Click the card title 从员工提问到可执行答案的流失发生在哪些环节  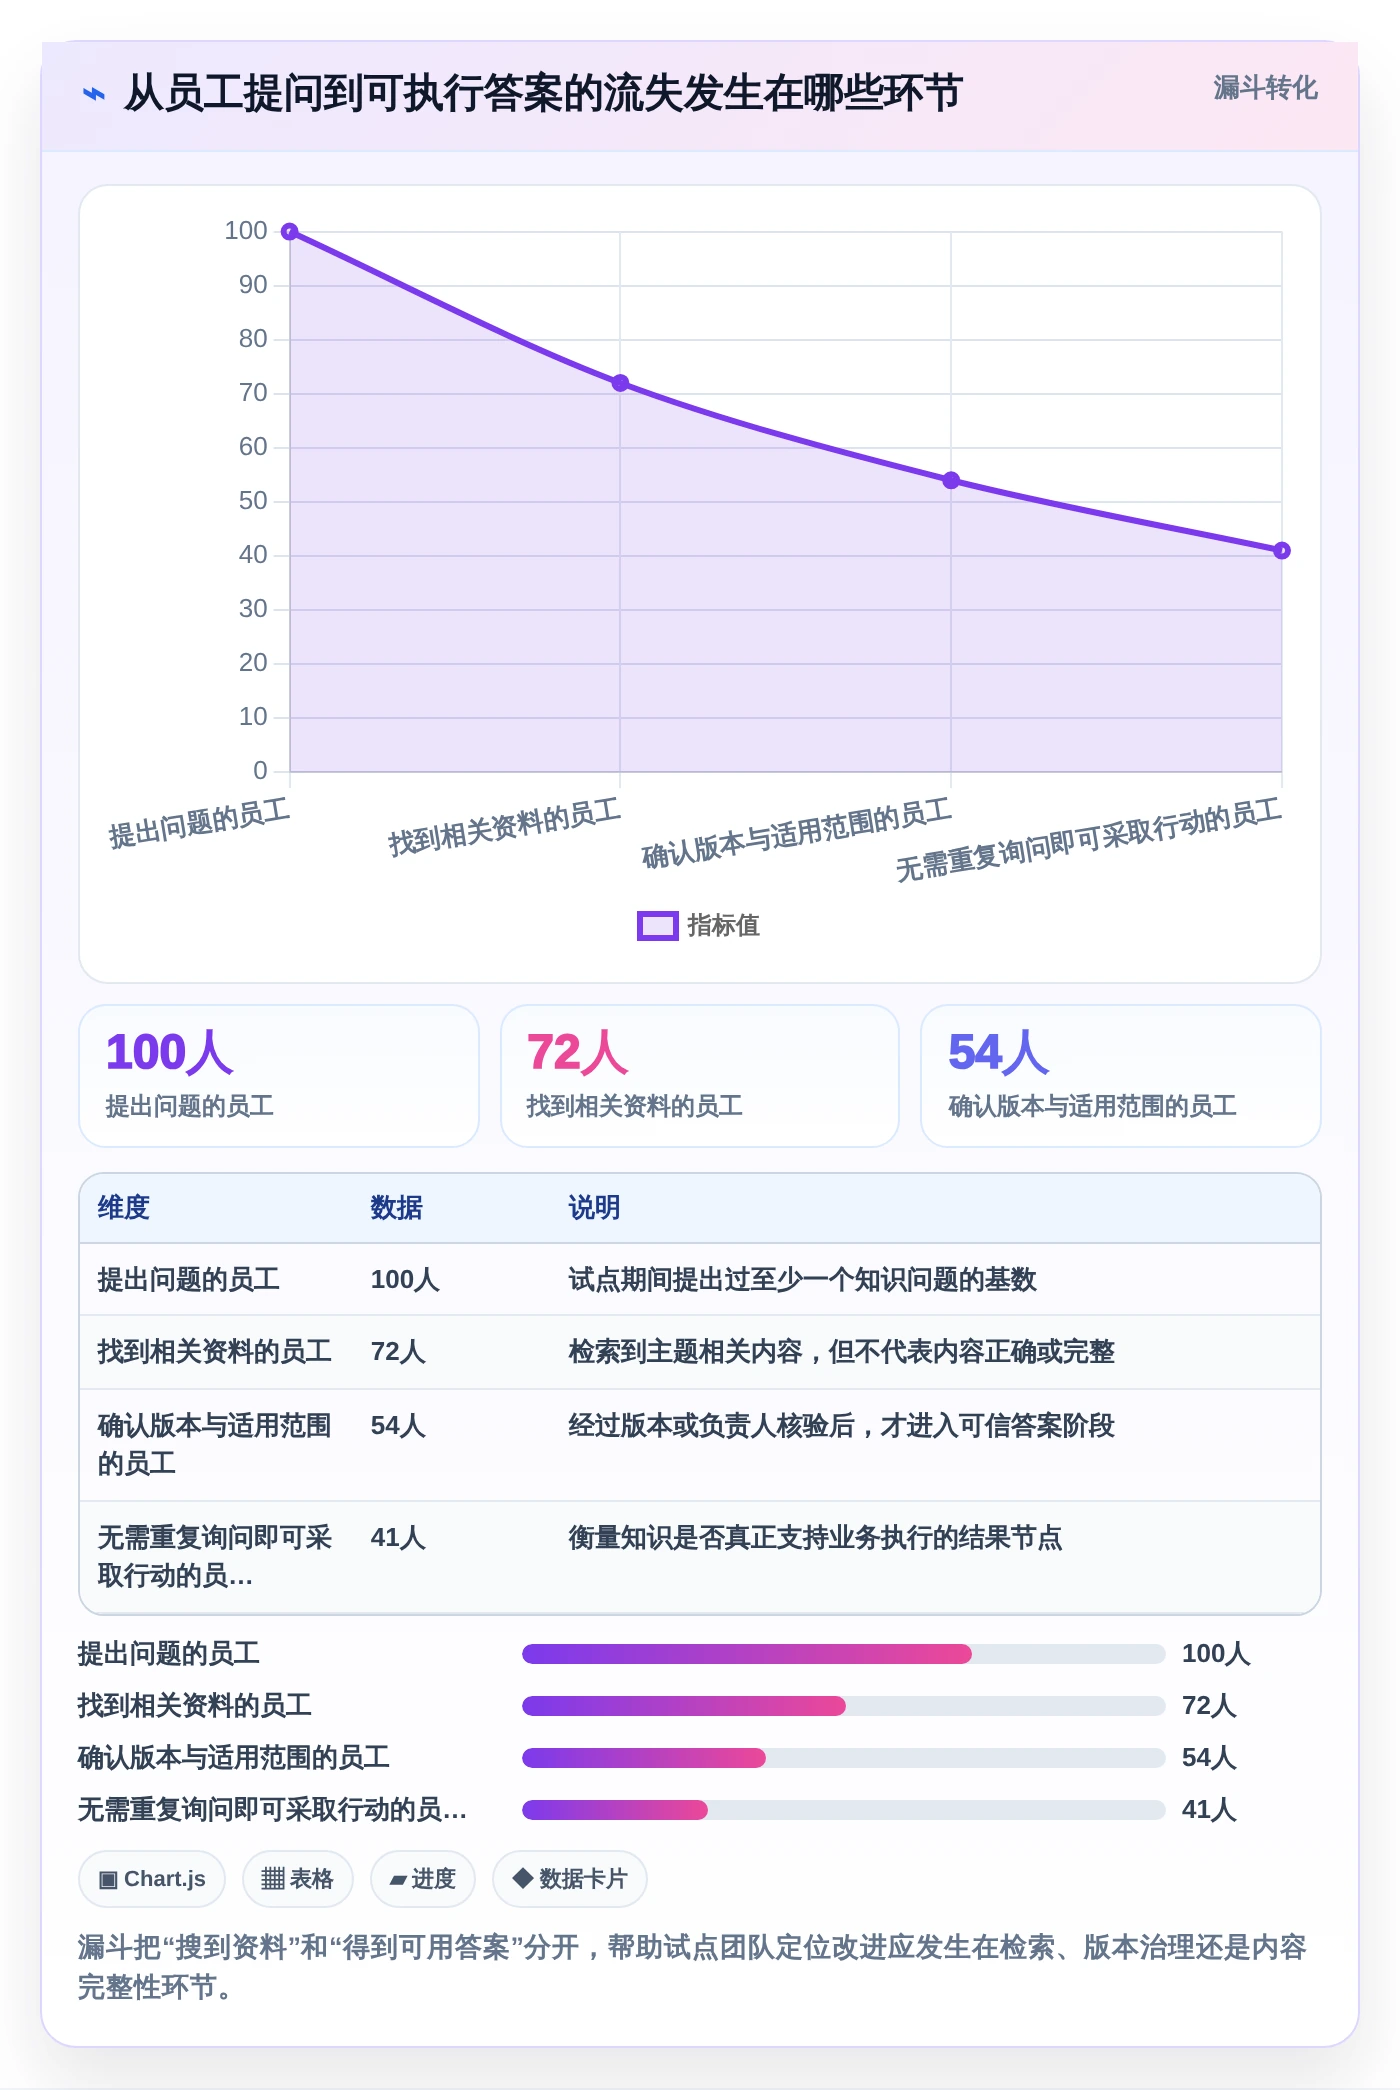542,93
